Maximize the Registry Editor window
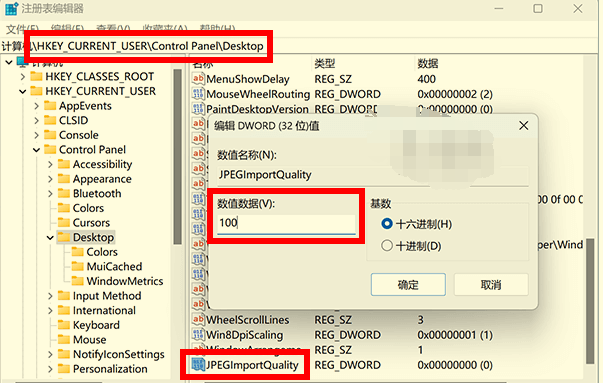The image size is (603, 383). [x=538, y=8]
